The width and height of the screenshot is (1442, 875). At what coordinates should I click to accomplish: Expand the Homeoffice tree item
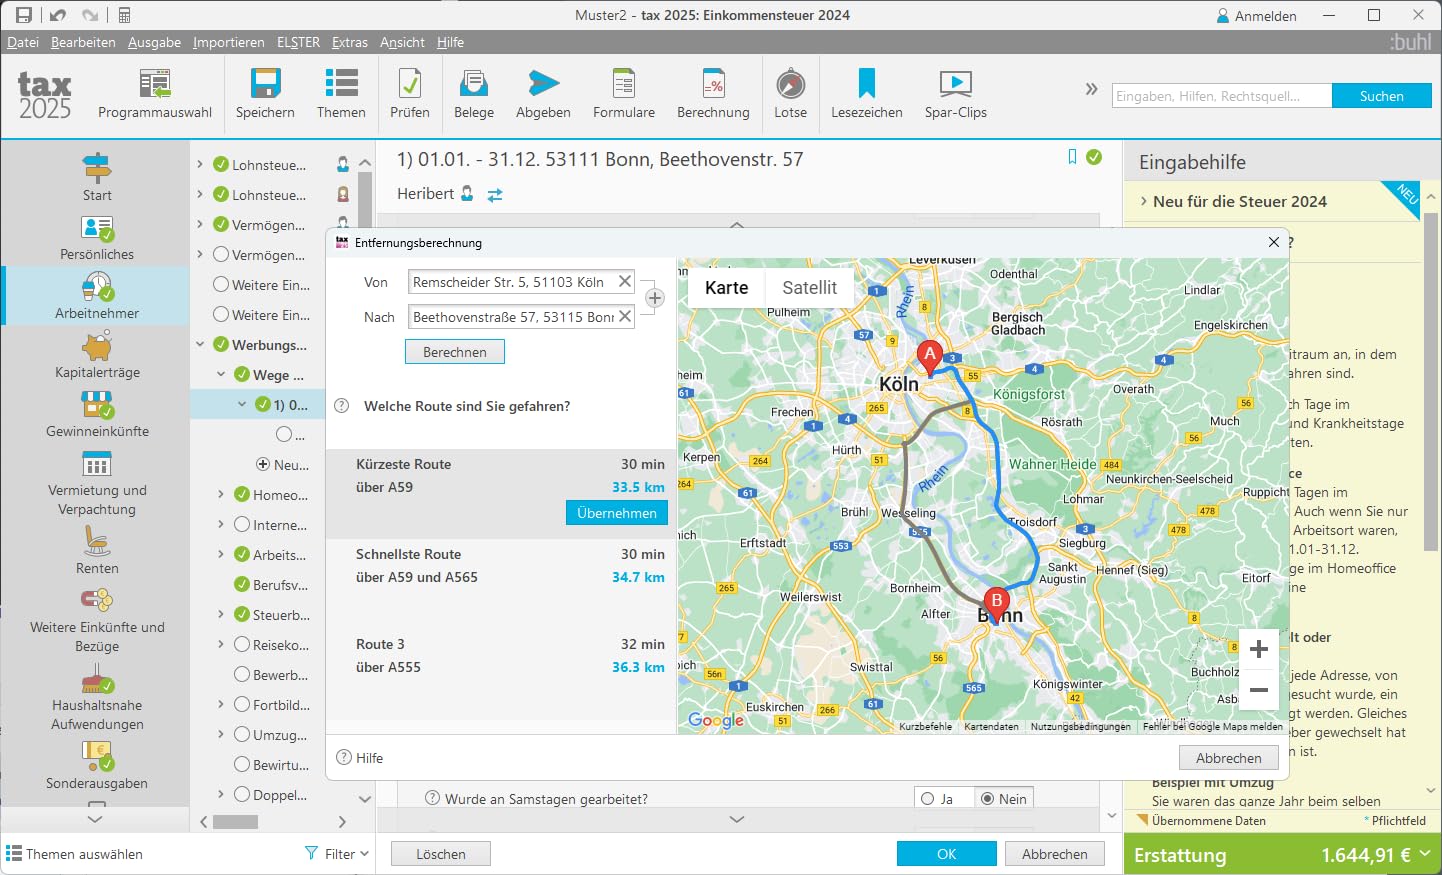221,495
